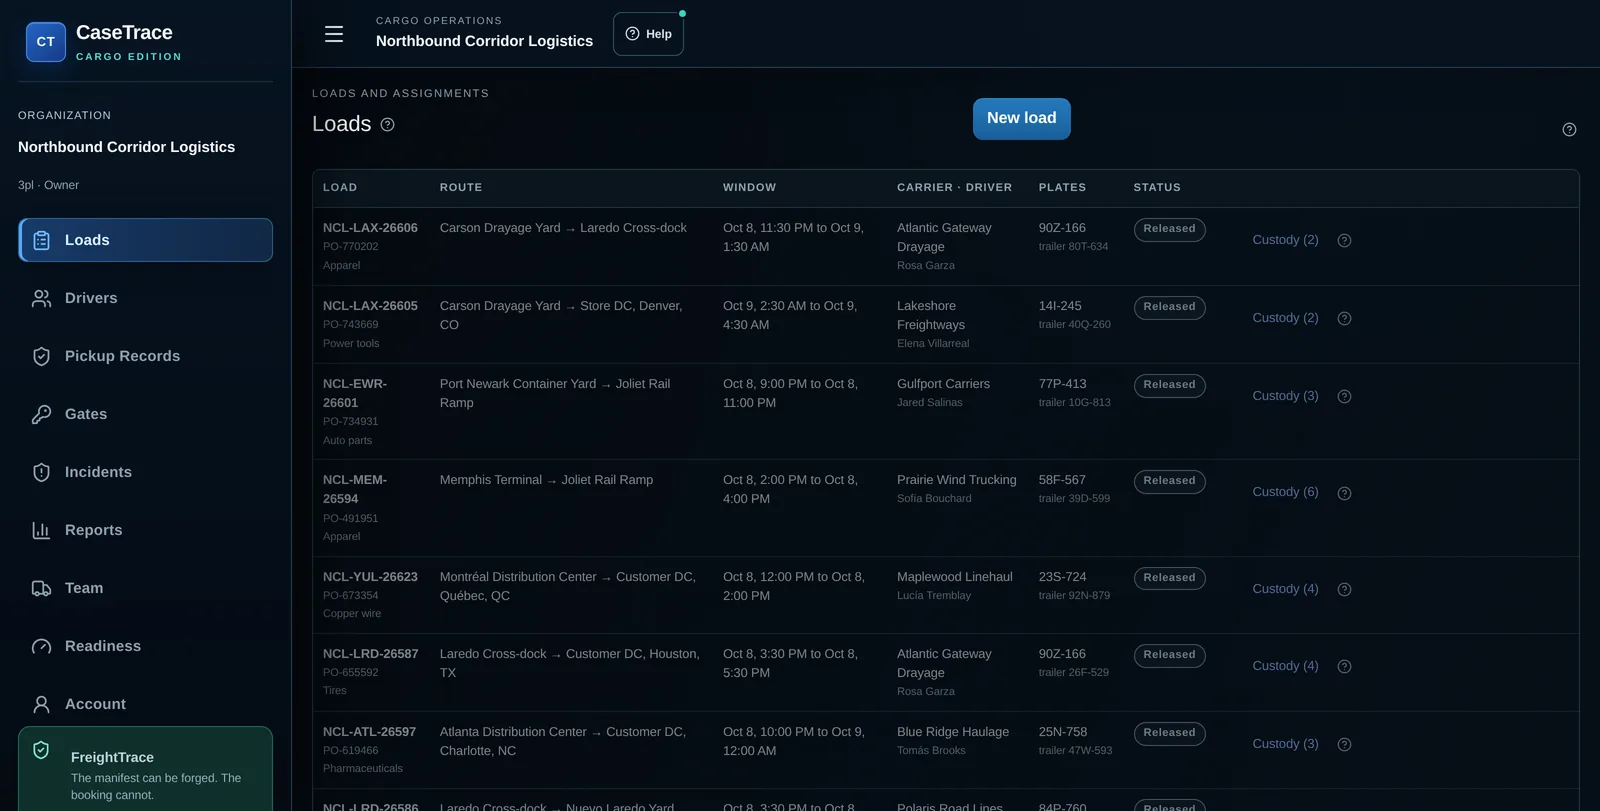Click the FreightTrace shield icon

click(41, 750)
